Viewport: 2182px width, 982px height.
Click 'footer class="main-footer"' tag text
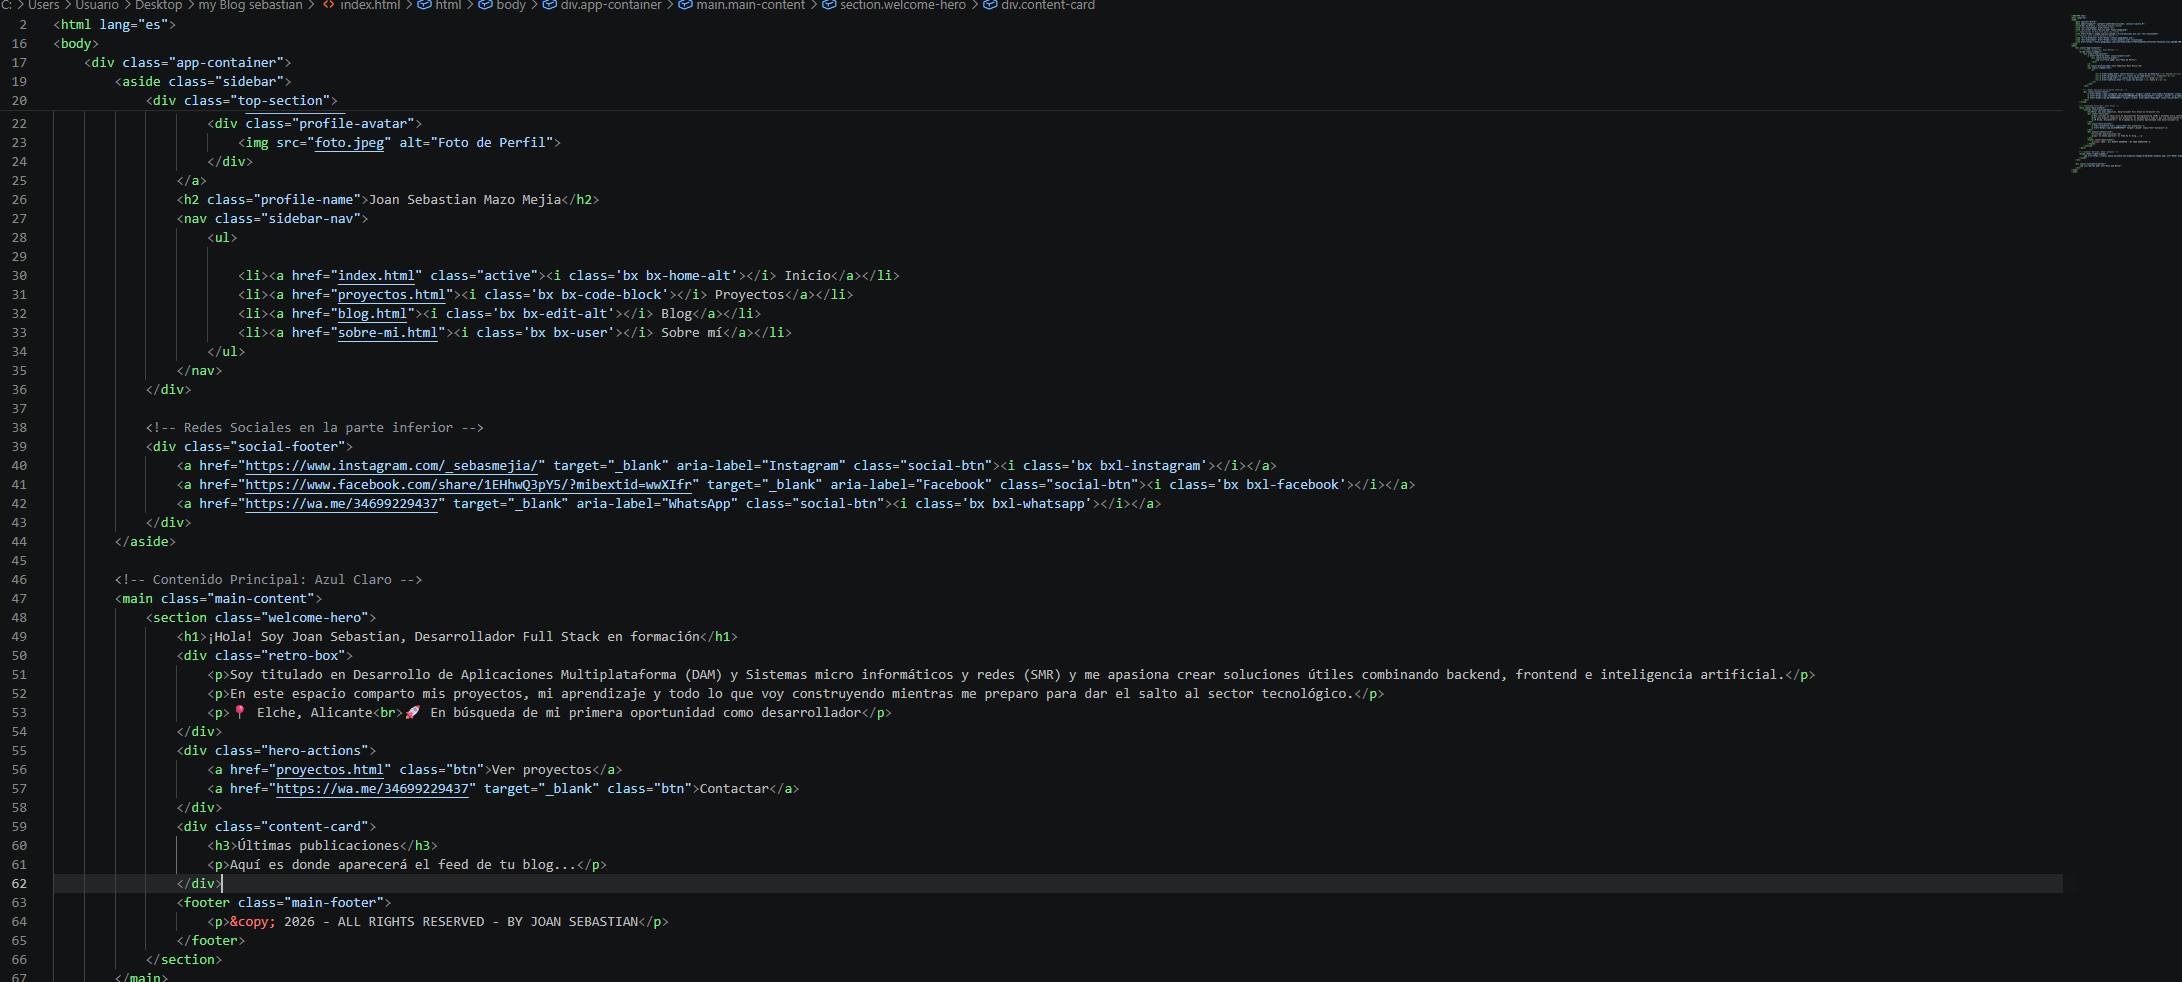coord(284,903)
